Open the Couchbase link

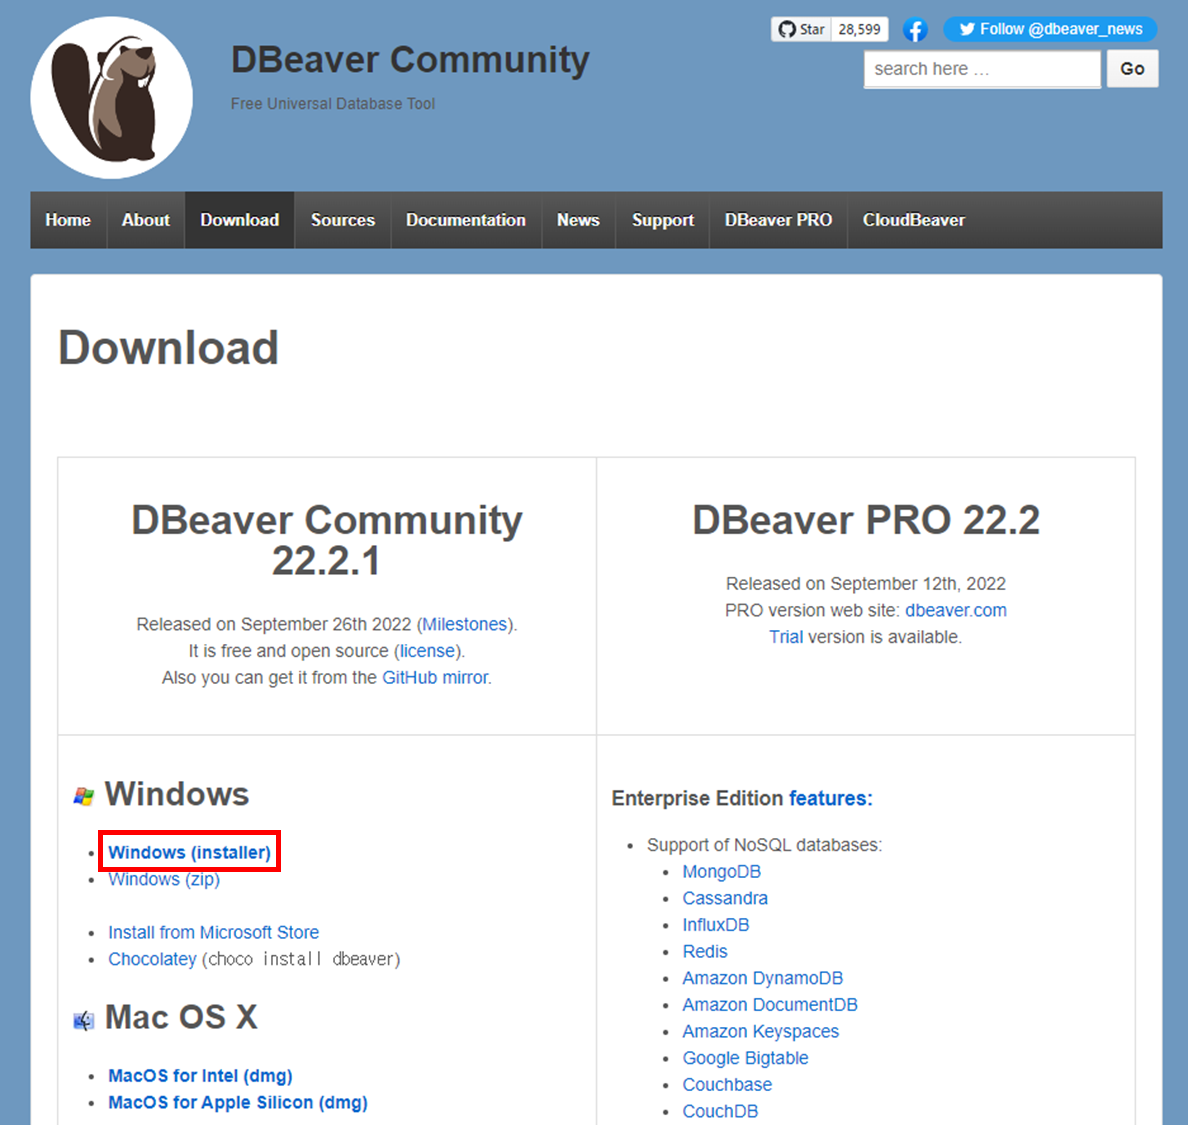click(x=727, y=1085)
